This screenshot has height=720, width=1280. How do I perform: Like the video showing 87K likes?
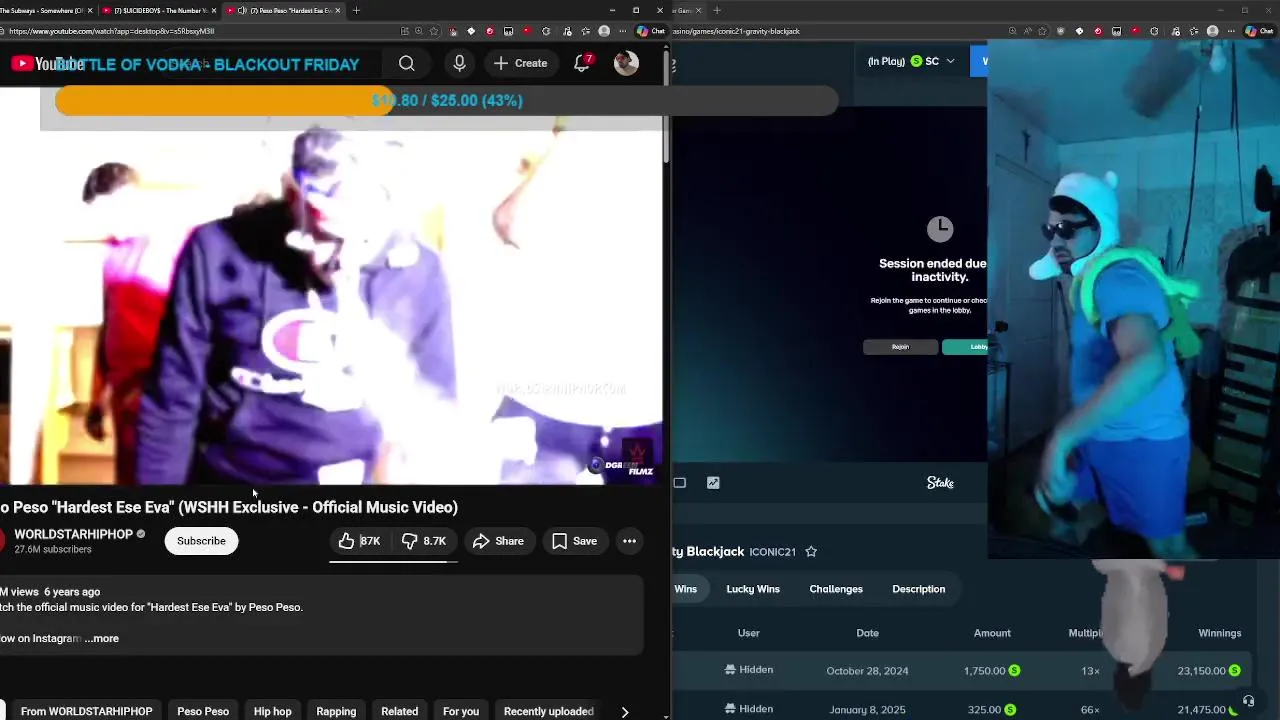359,541
